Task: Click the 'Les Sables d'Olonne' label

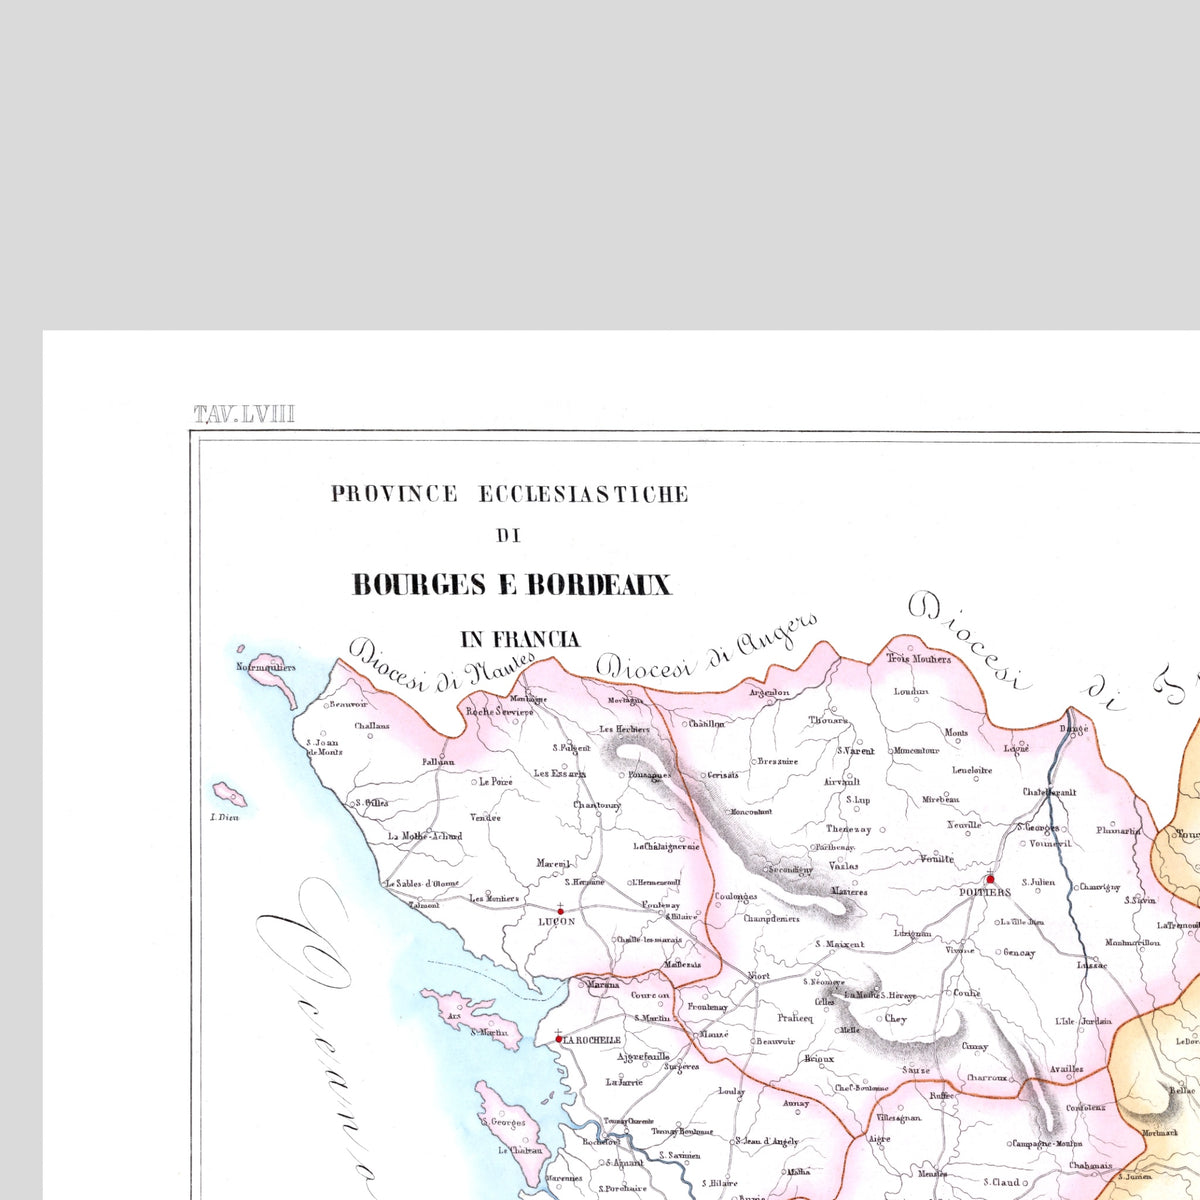Action: [423, 883]
